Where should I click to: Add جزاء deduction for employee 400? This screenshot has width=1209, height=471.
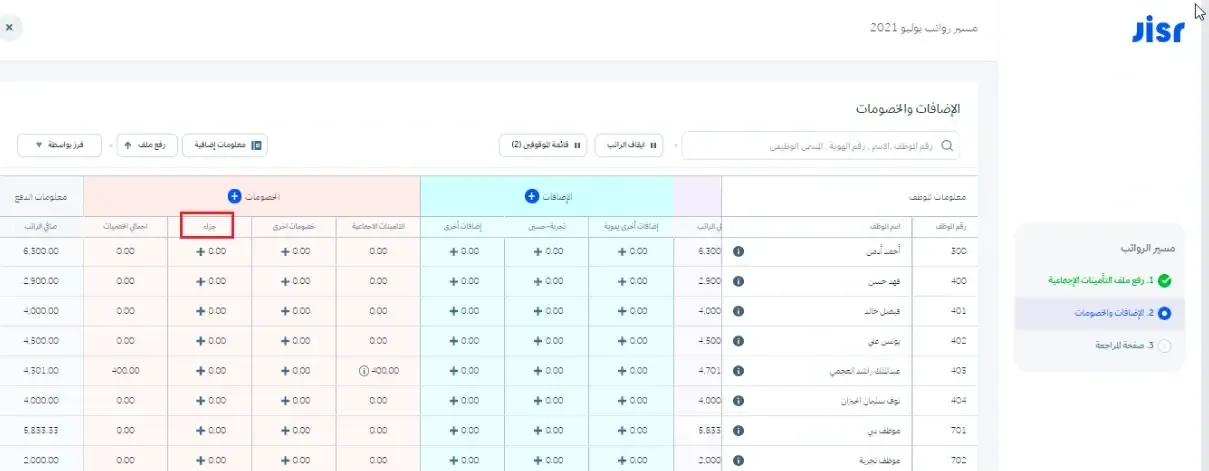(x=201, y=282)
